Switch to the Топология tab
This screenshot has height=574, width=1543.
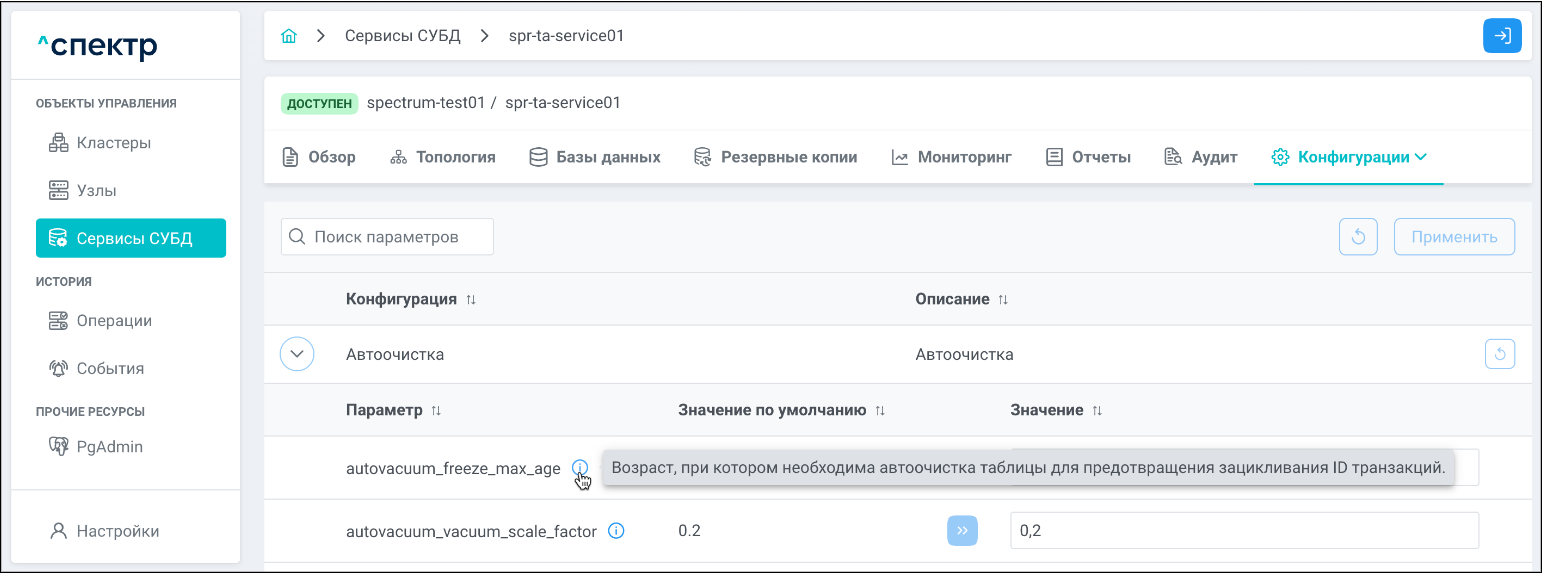(442, 157)
